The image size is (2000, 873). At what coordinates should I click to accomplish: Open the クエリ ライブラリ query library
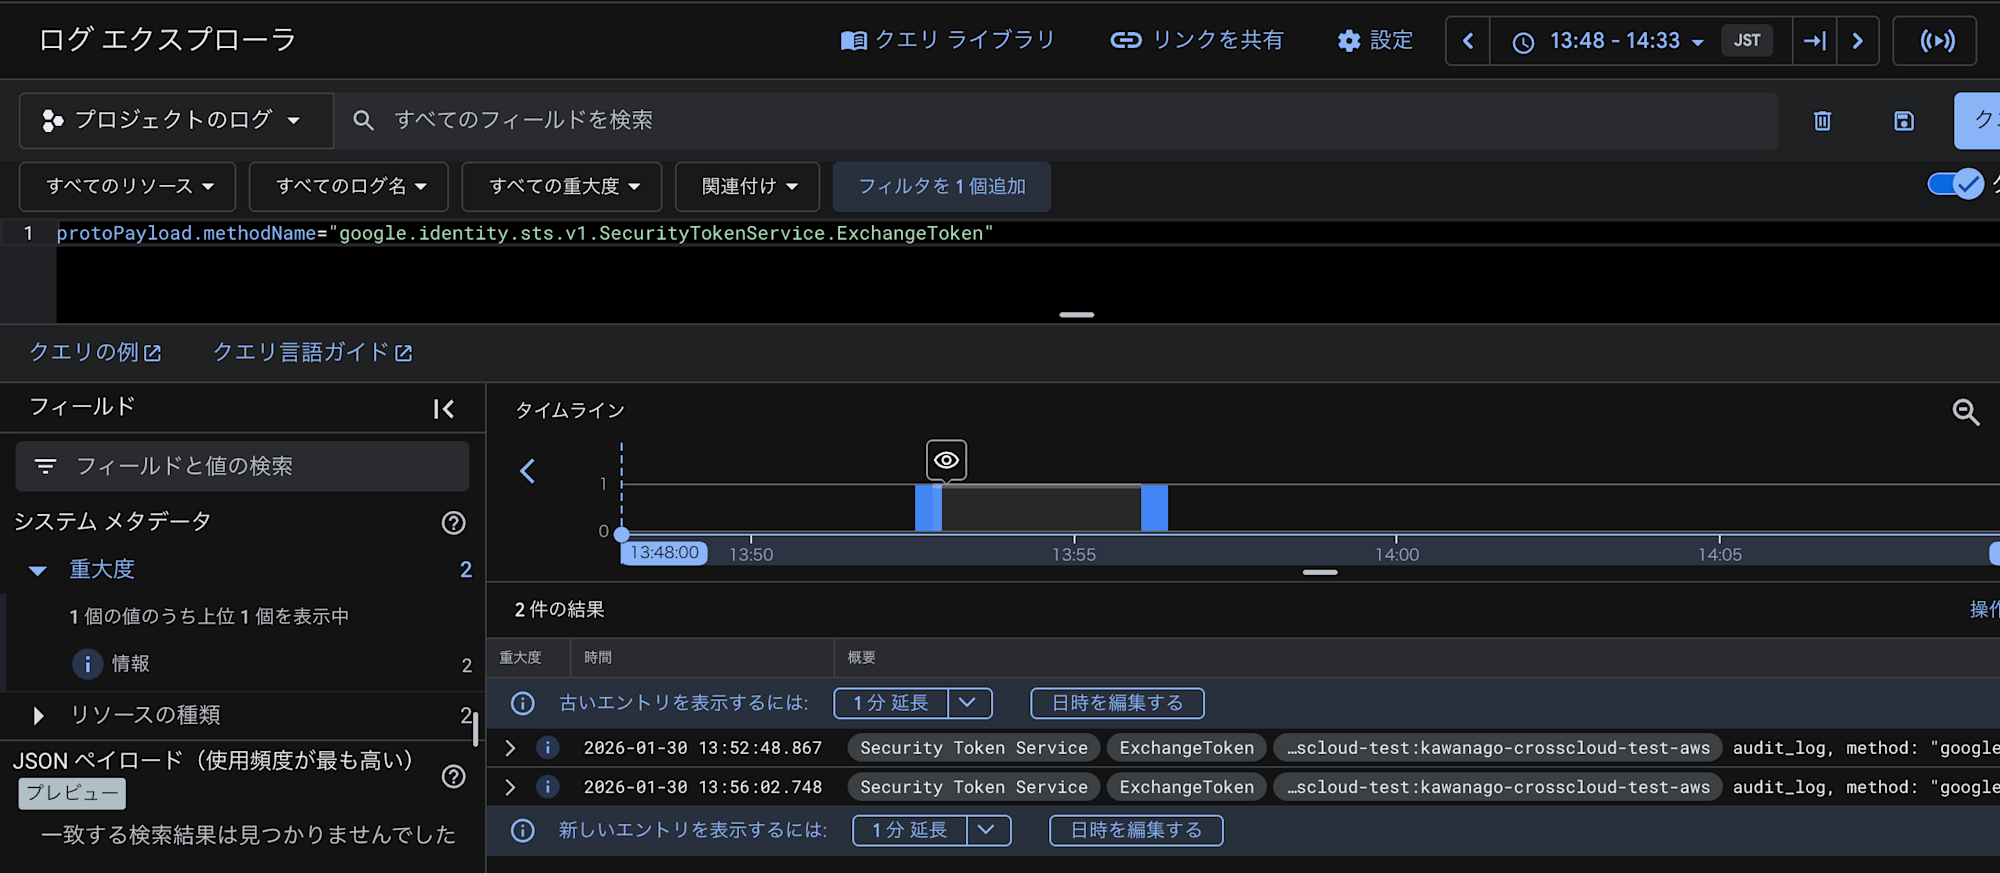click(948, 40)
